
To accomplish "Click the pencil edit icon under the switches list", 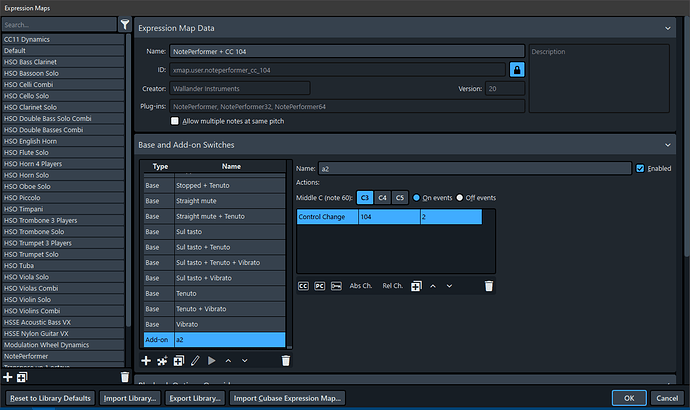I will [195, 361].
